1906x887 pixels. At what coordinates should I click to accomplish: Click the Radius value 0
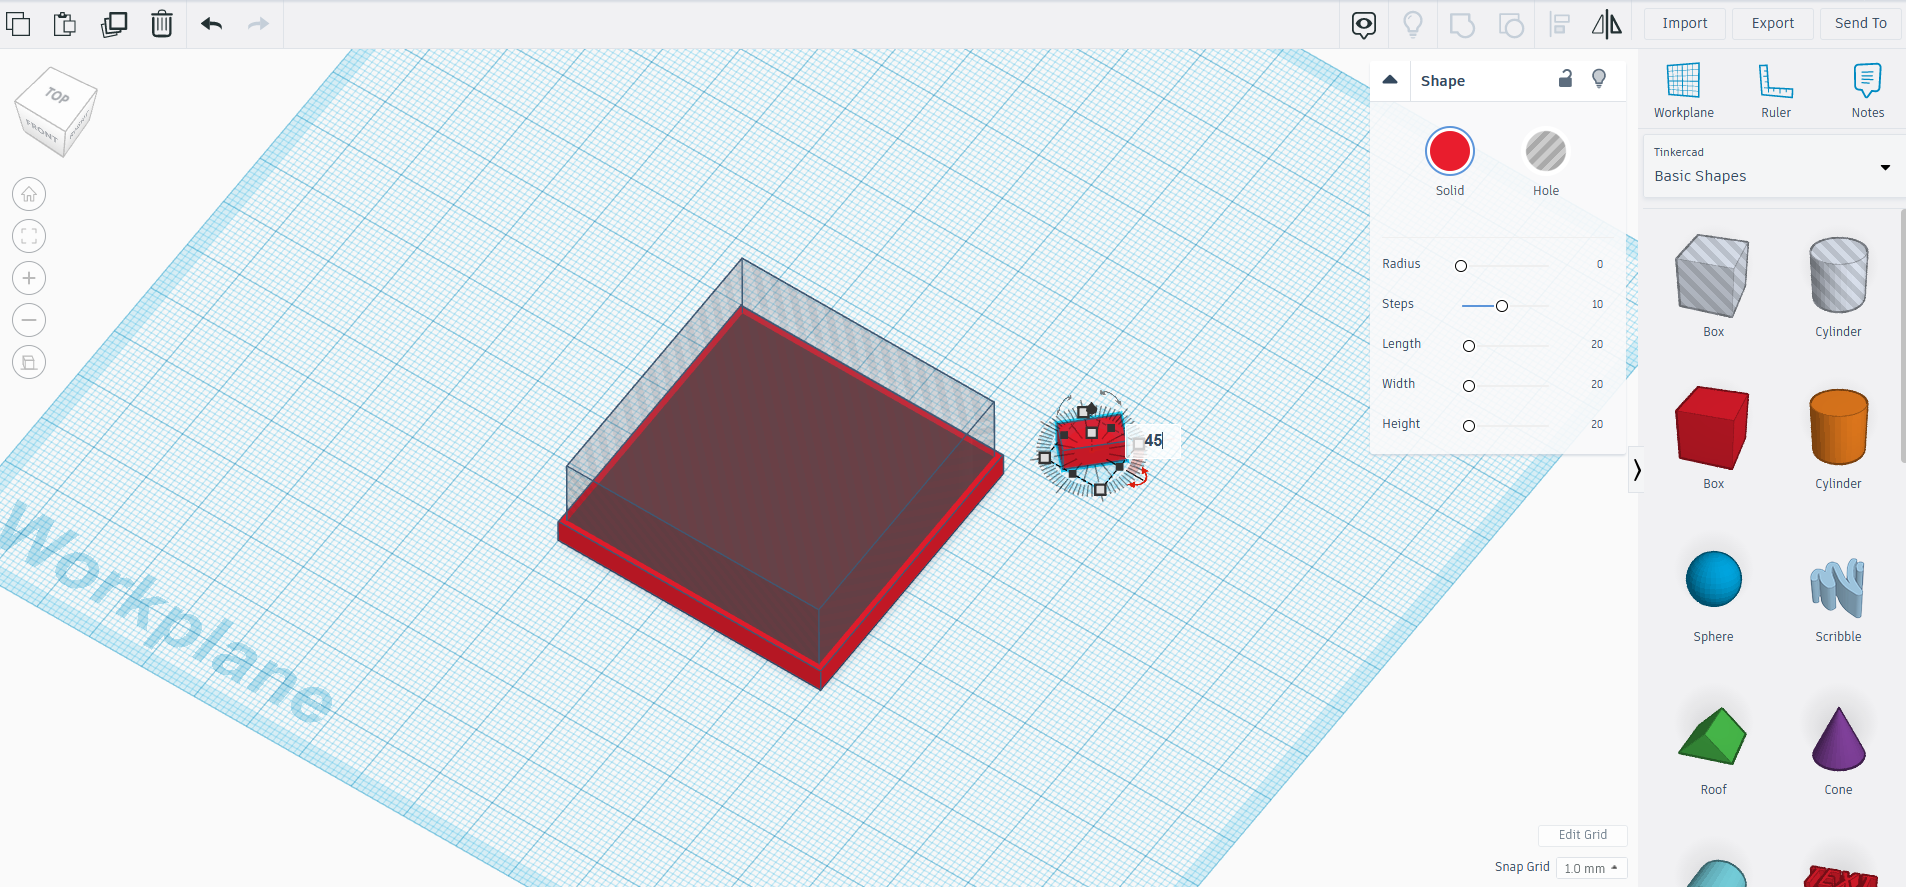(1600, 264)
